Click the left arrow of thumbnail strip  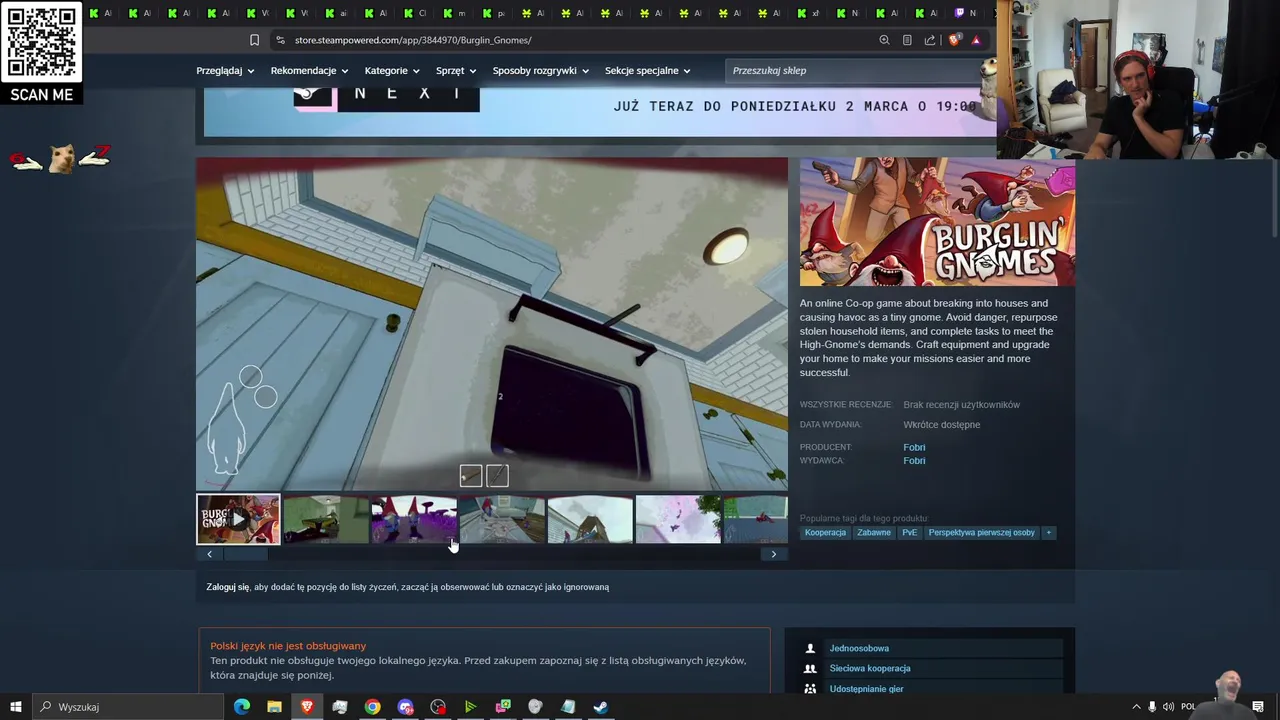click(209, 554)
